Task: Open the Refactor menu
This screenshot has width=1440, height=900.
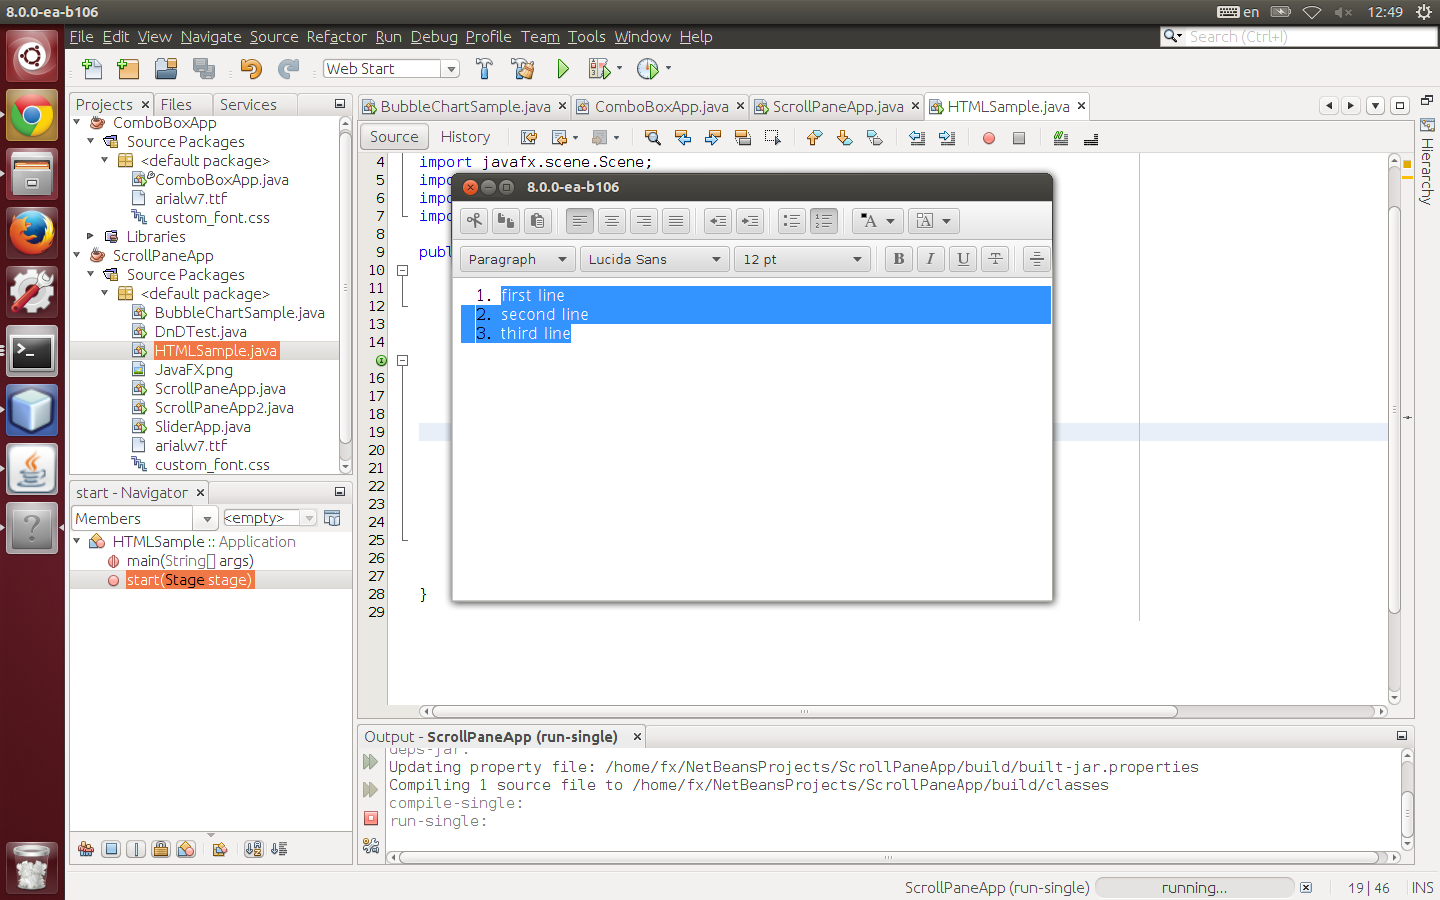Action: pyautogui.click(x=336, y=37)
